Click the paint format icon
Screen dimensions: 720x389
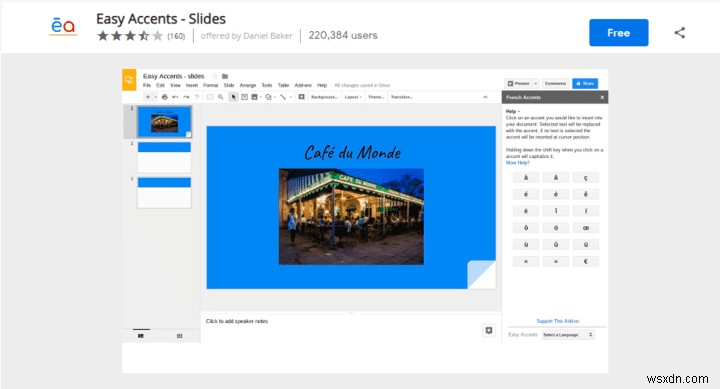197,97
